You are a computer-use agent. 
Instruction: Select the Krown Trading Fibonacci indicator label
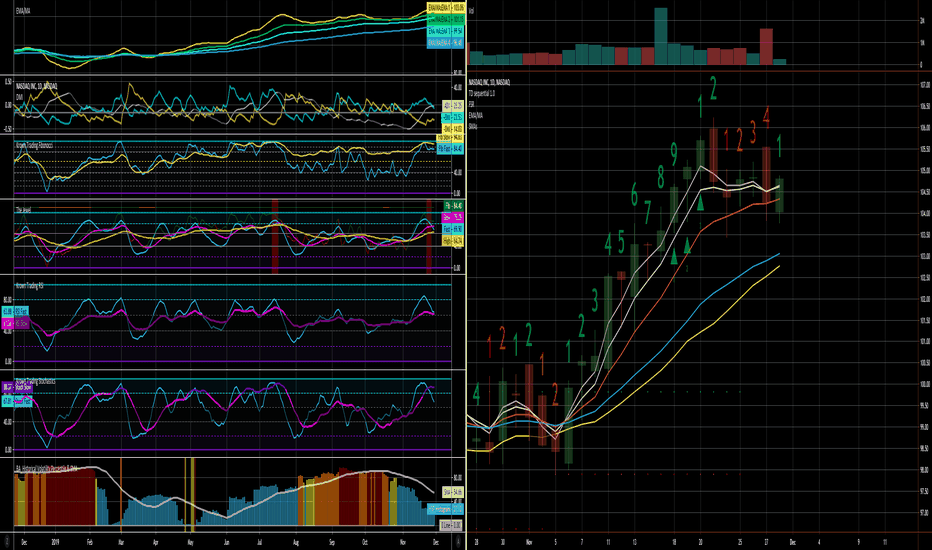34,145
